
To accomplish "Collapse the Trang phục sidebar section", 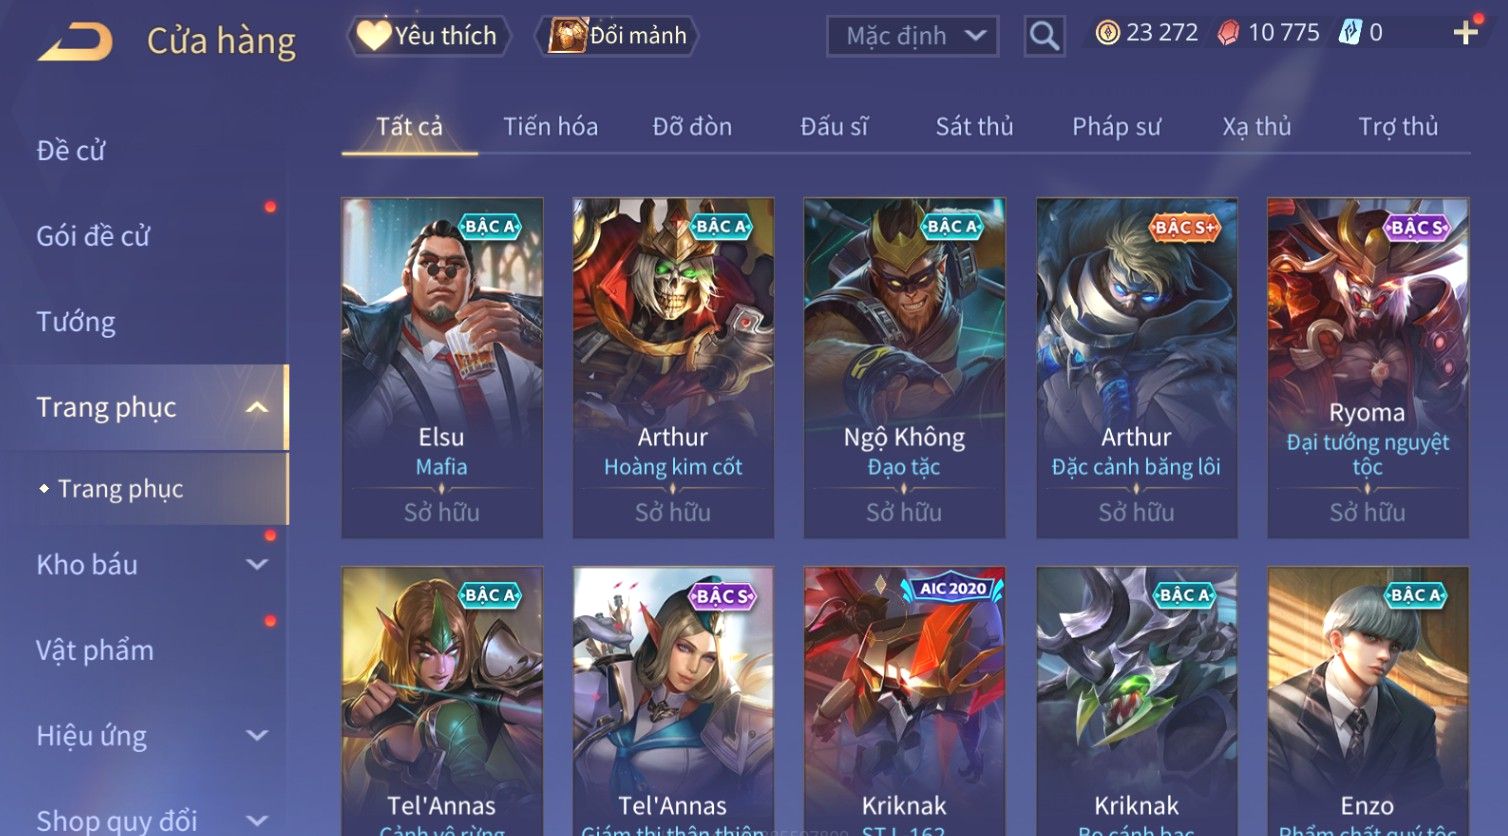I will [257, 407].
